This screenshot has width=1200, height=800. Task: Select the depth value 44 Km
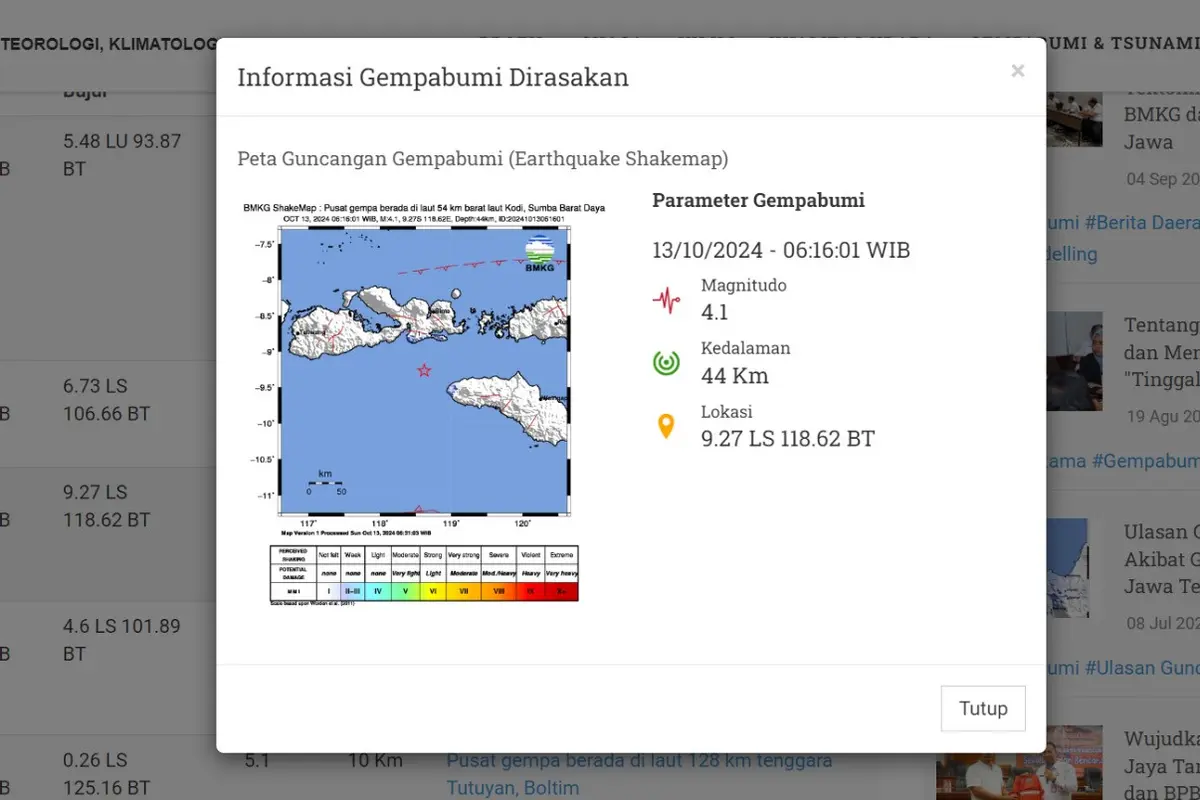click(x=735, y=376)
